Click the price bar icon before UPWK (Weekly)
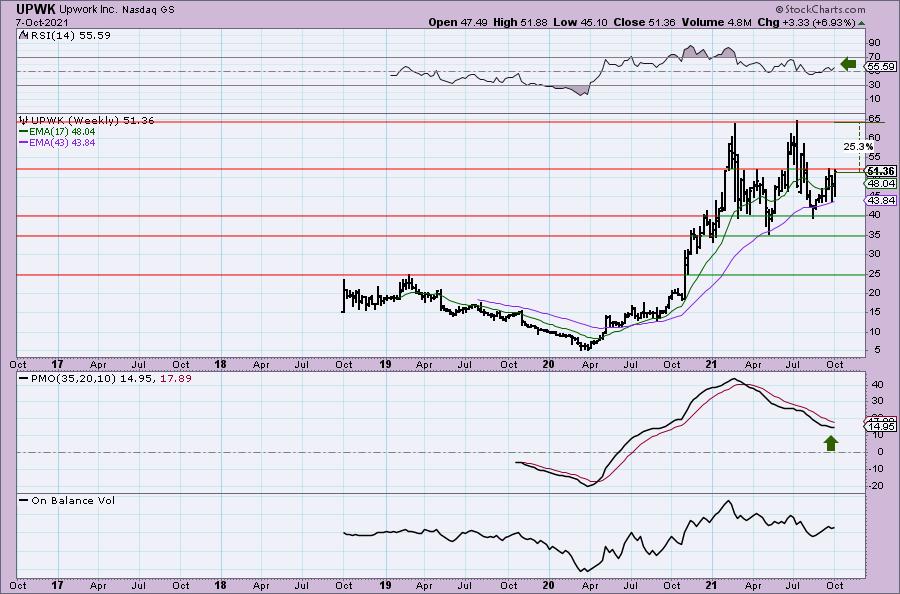900x594 pixels. (x=24, y=121)
